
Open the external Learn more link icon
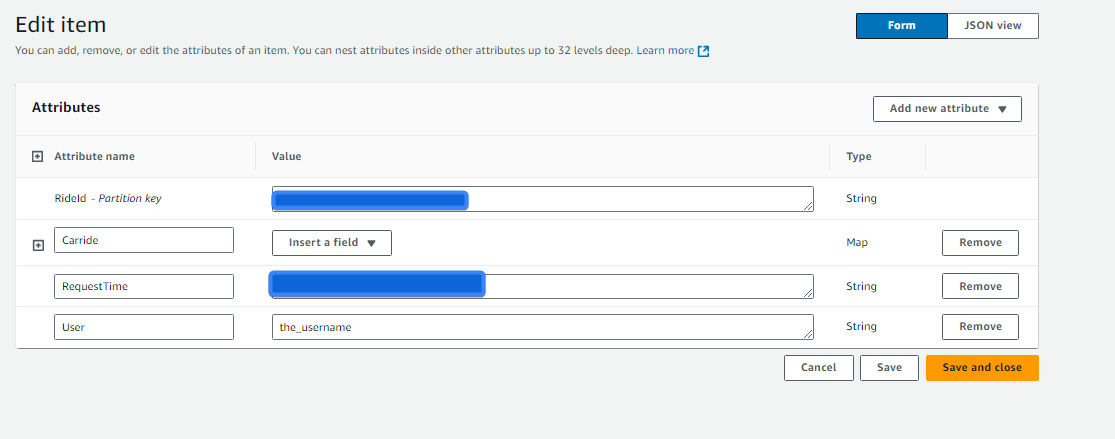703,51
